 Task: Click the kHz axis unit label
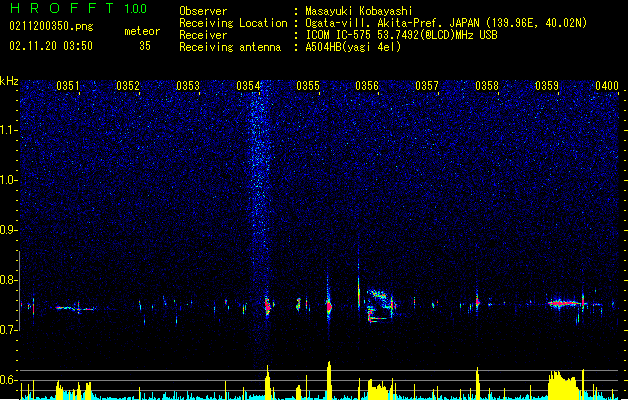pos(9,81)
